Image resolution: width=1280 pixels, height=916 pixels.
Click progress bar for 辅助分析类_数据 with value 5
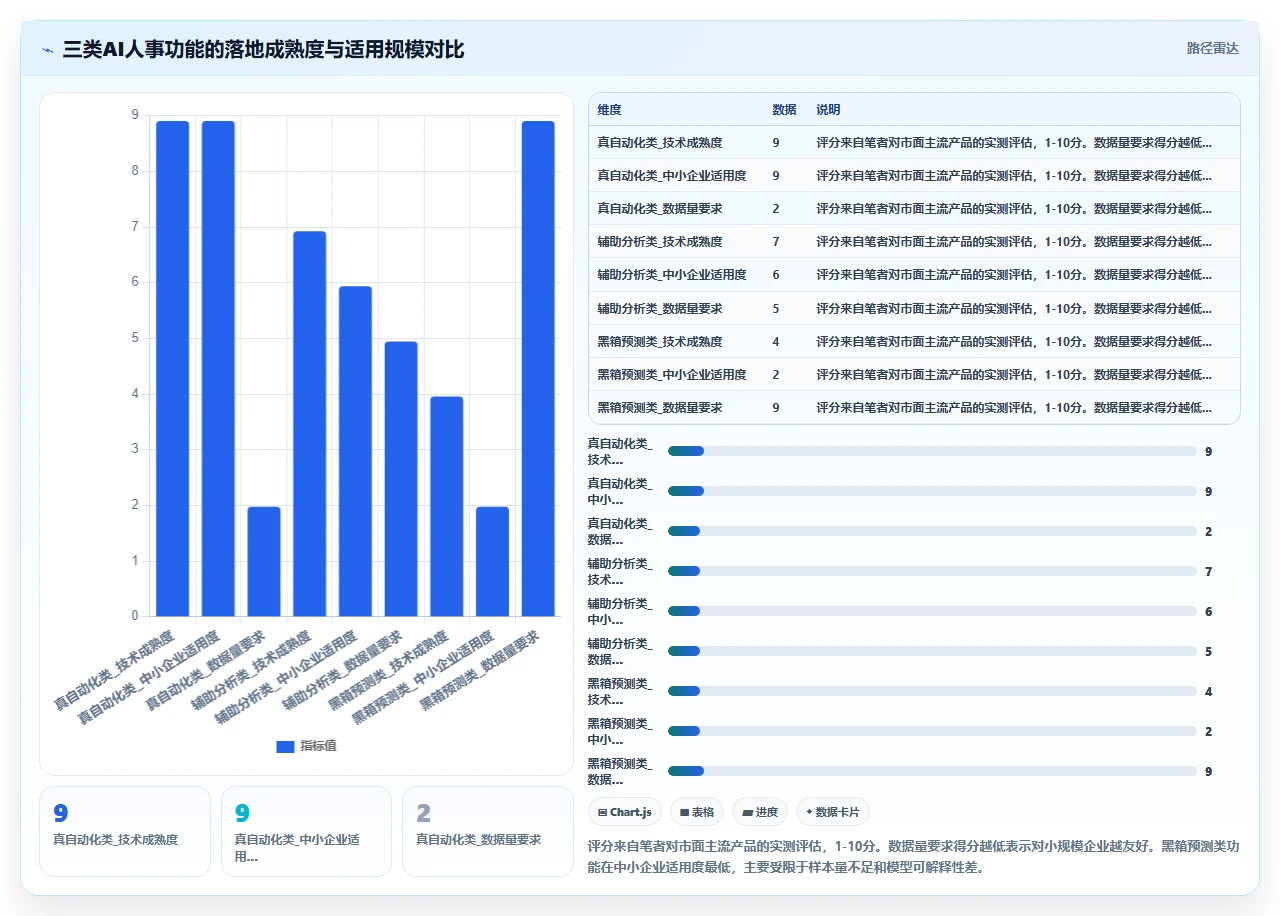point(932,651)
